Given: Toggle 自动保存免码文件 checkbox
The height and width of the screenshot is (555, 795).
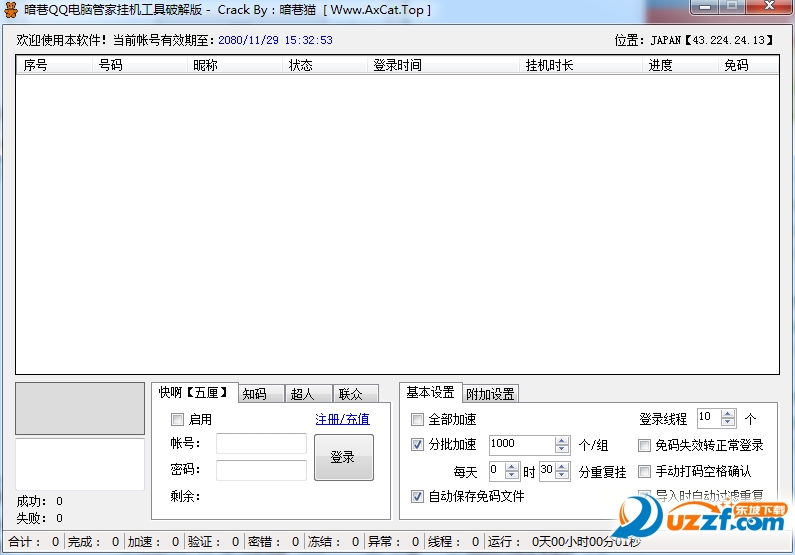Looking at the screenshot, I should pyautogui.click(x=417, y=496).
